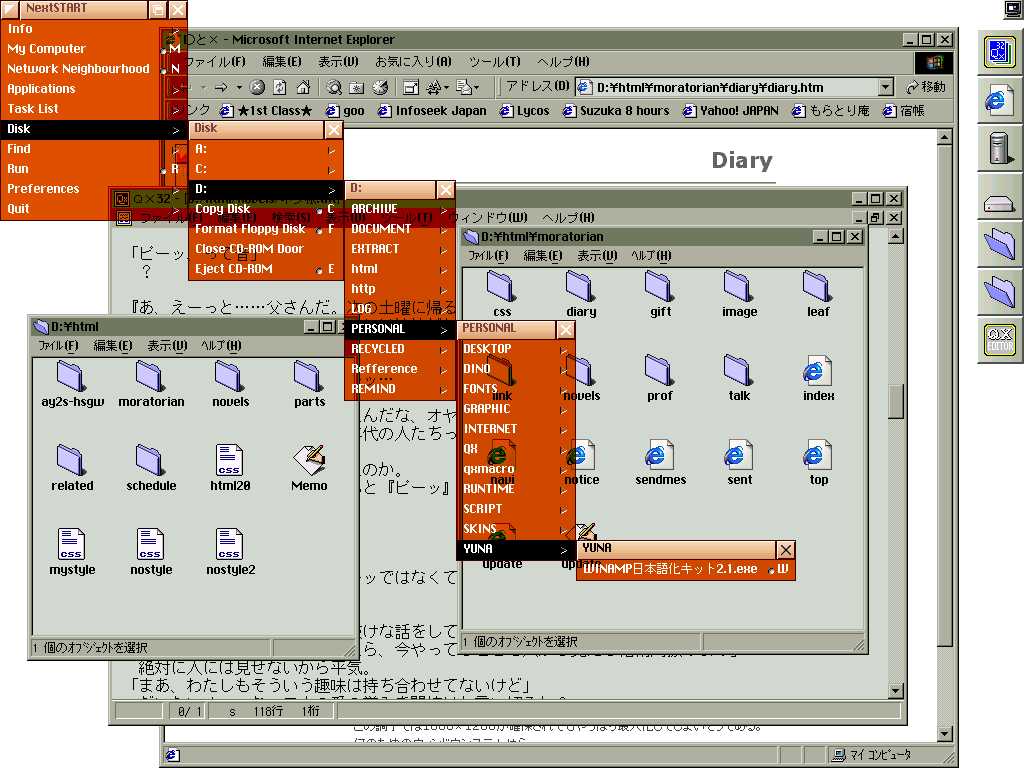The width and height of the screenshot is (1024, 768).
Task: Open the ★1st Class★ link
Action: tap(266, 111)
